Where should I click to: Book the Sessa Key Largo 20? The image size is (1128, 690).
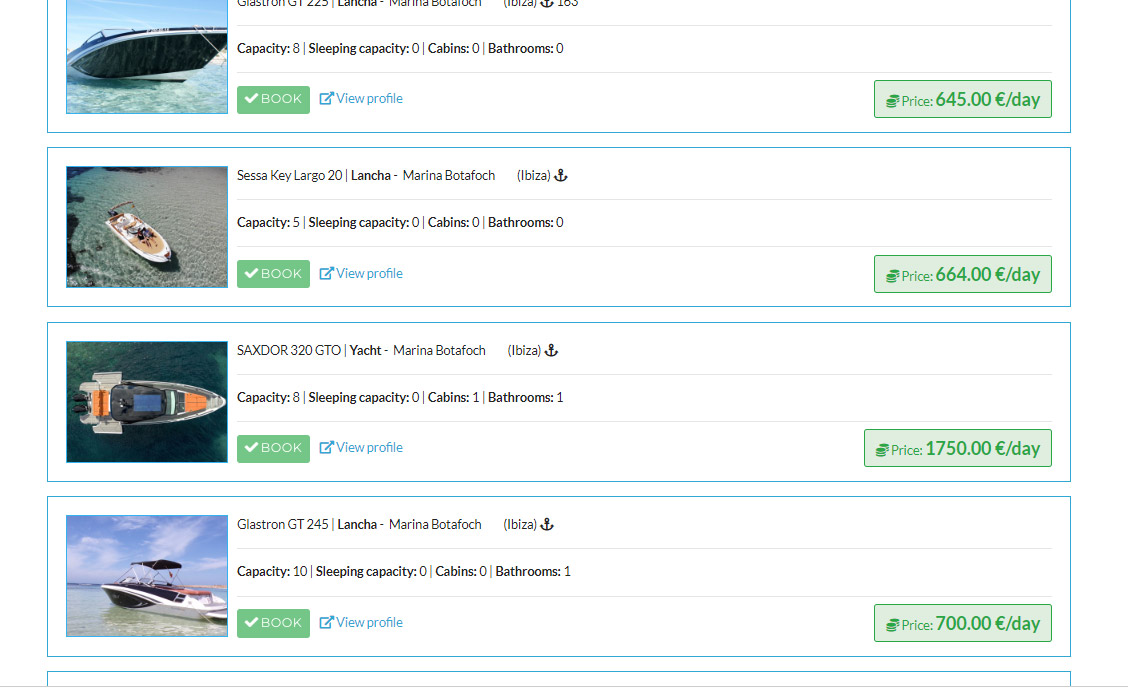[x=273, y=274]
